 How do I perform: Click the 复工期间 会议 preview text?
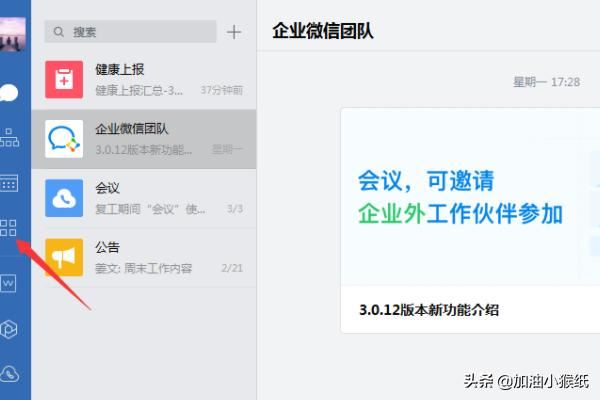point(150,209)
